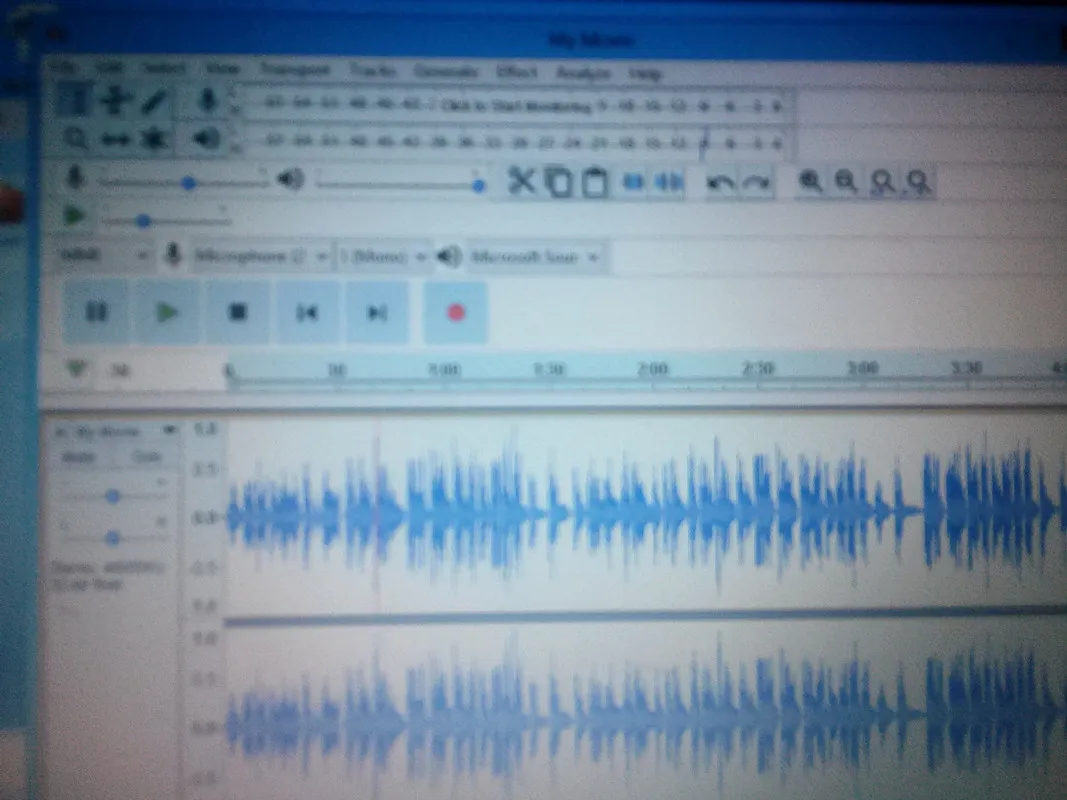Screen dimensions: 1067x800
Task: Click the 2:00 mark on the timeline ruler
Action: (653, 368)
